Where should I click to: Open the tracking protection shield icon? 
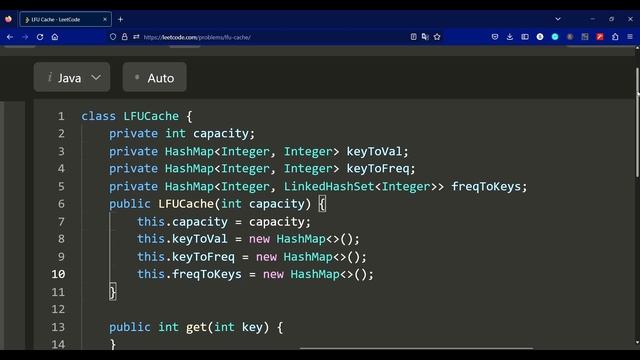pyautogui.click(x=113, y=37)
